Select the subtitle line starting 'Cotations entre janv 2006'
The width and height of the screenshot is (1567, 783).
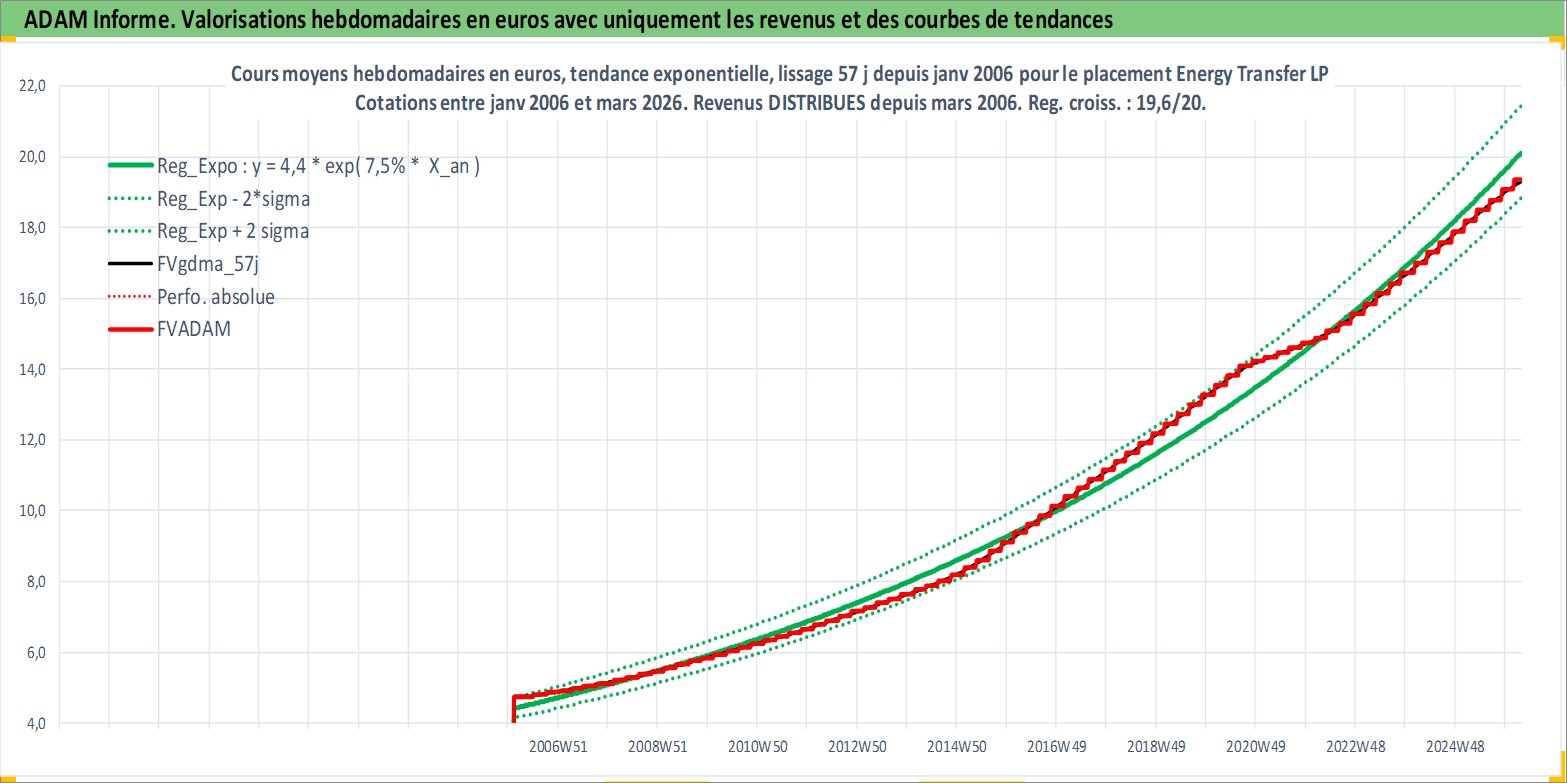point(781,103)
